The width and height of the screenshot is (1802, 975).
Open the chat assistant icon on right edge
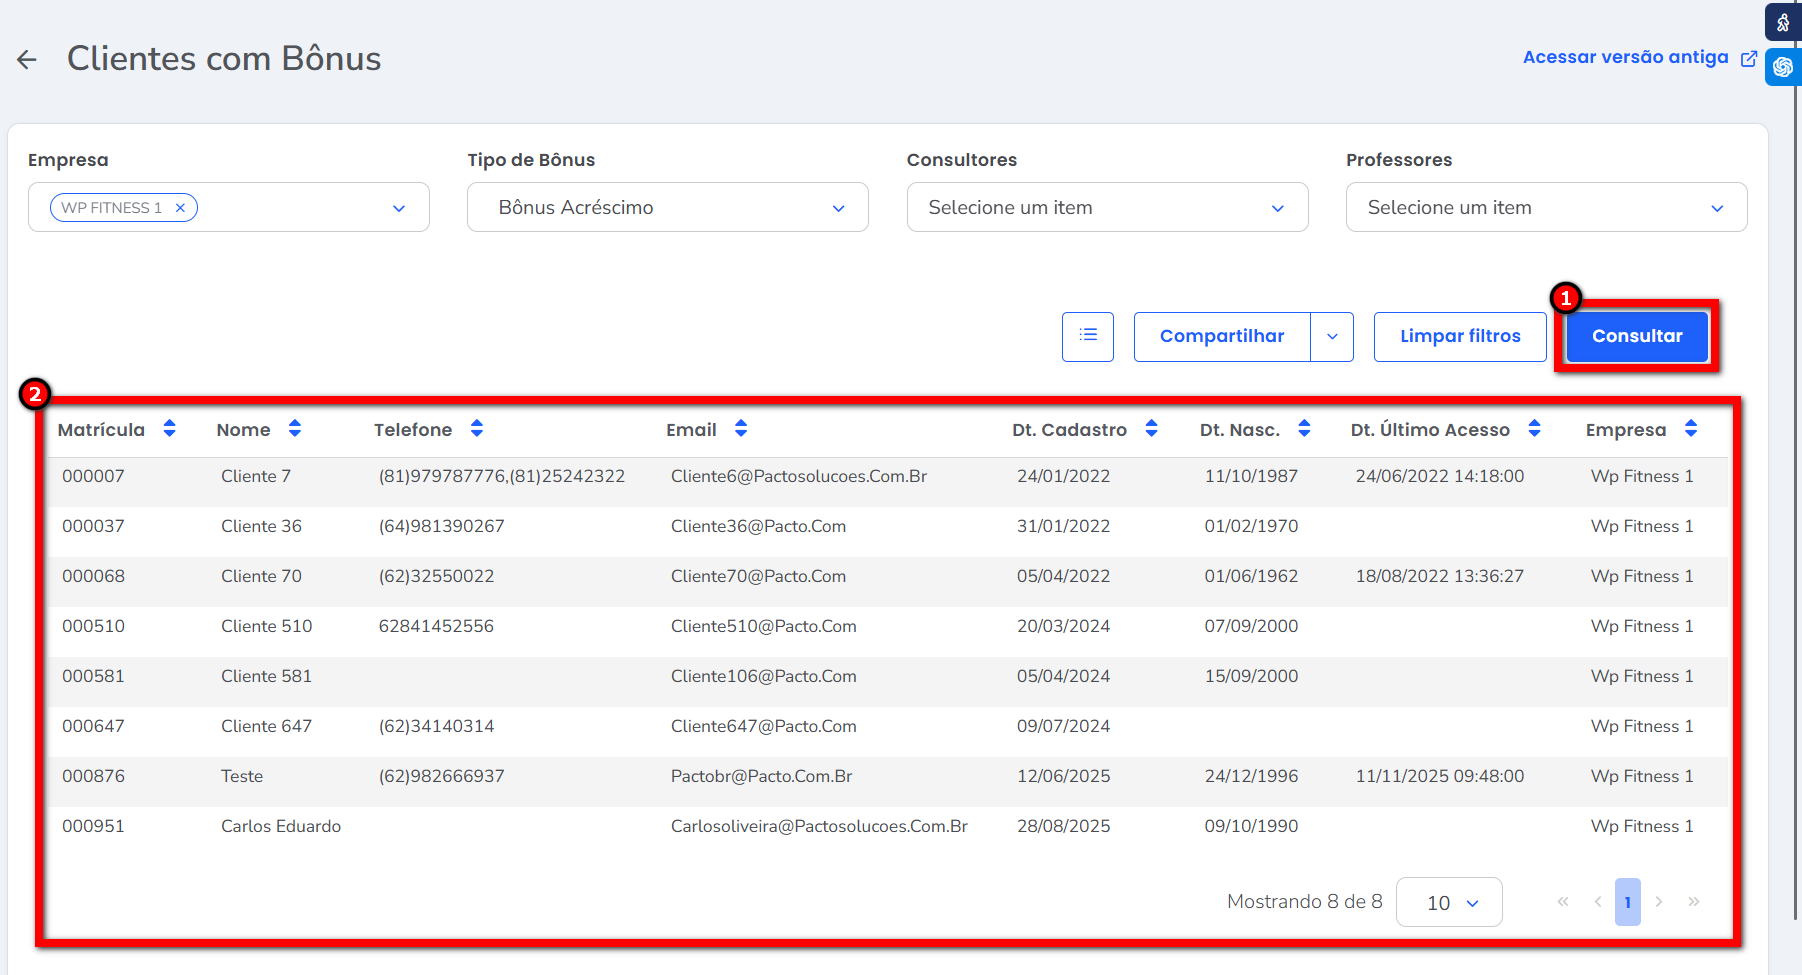pyautogui.click(x=1783, y=67)
